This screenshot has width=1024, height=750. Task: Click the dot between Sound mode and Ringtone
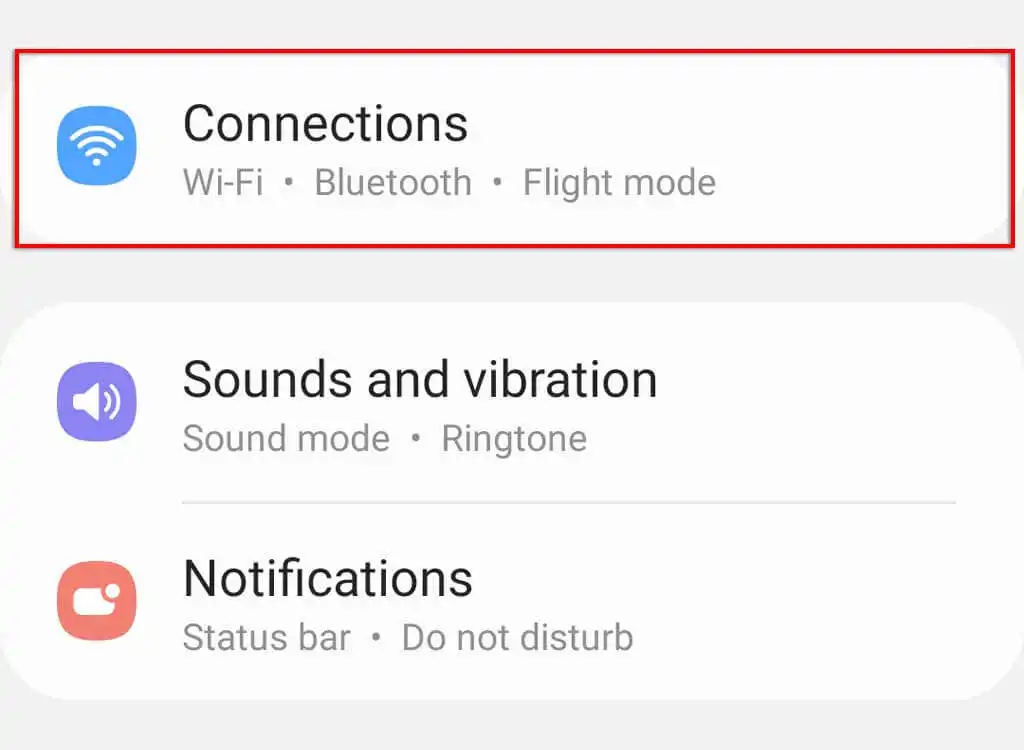point(415,438)
